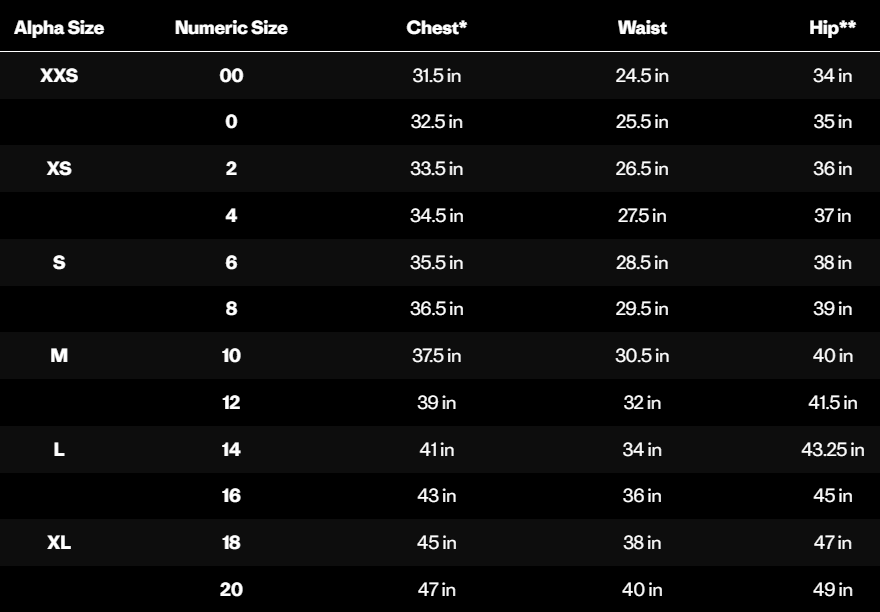Select the XL alpha size cell

[59, 542]
